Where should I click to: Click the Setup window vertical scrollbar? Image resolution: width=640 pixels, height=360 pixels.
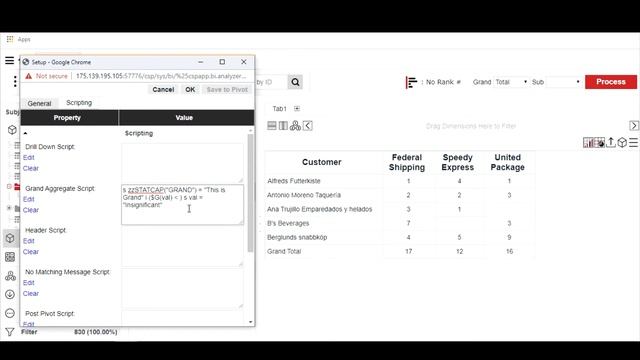pyautogui.click(x=251, y=192)
